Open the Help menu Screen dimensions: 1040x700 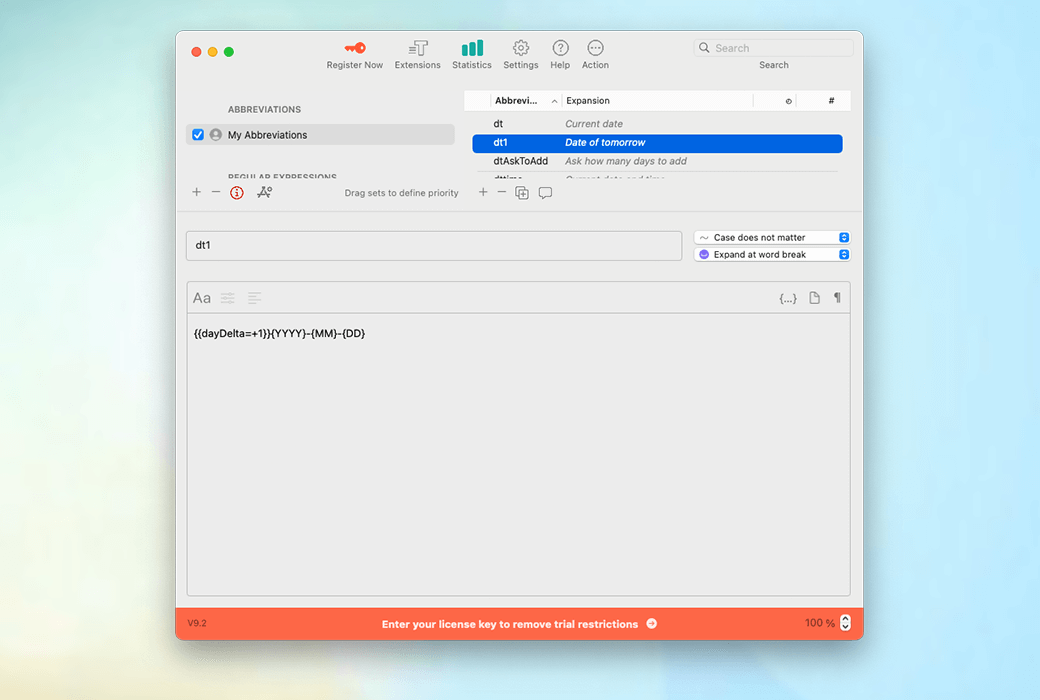point(560,54)
